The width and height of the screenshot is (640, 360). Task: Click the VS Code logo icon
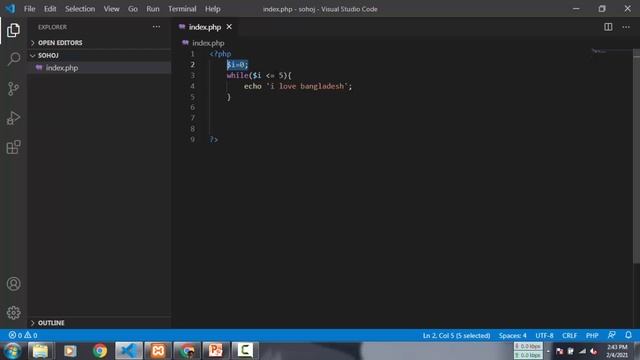[x=10, y=9]
